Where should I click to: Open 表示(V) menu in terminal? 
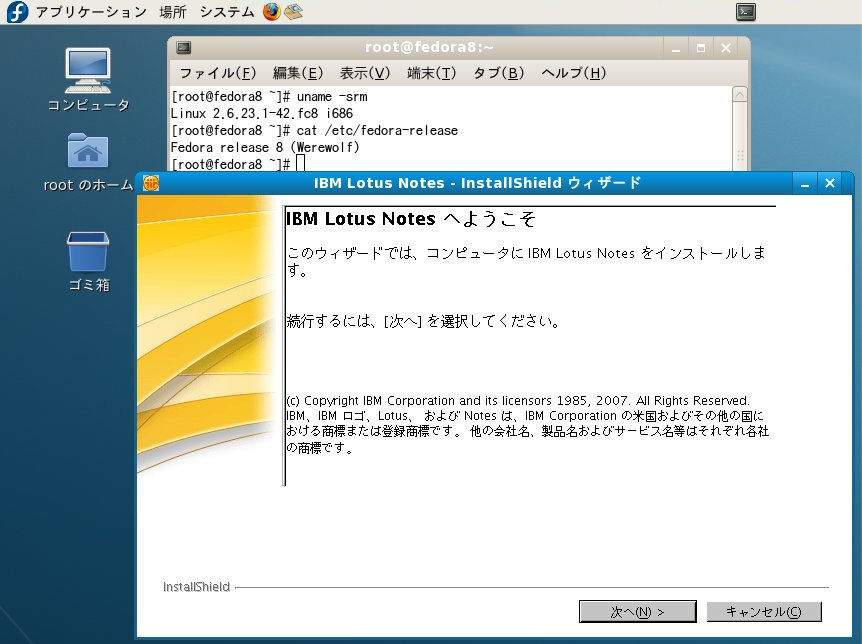pyautogui.click(x=364, y=73)
